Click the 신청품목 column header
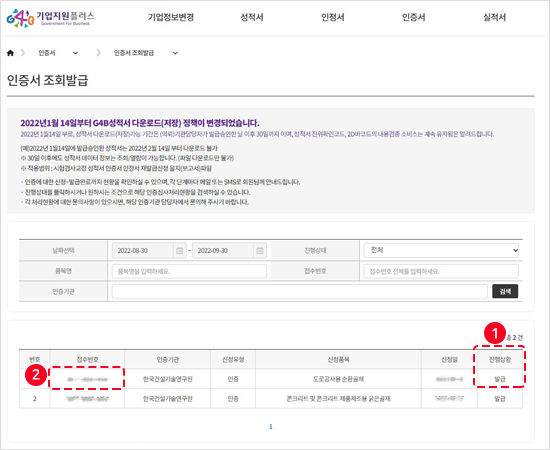This screenshot has width=550, height=450. point(338,360)
